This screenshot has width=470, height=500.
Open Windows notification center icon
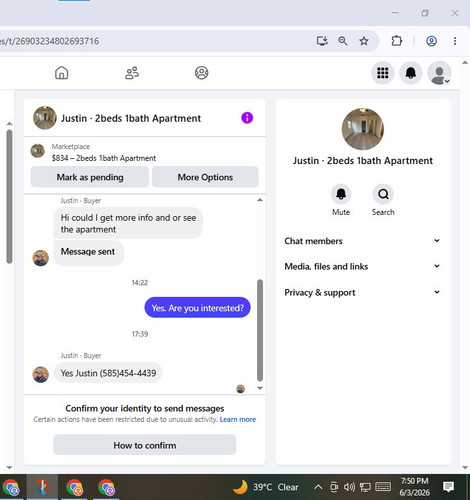pyautogui.click(x=448, y=487)
